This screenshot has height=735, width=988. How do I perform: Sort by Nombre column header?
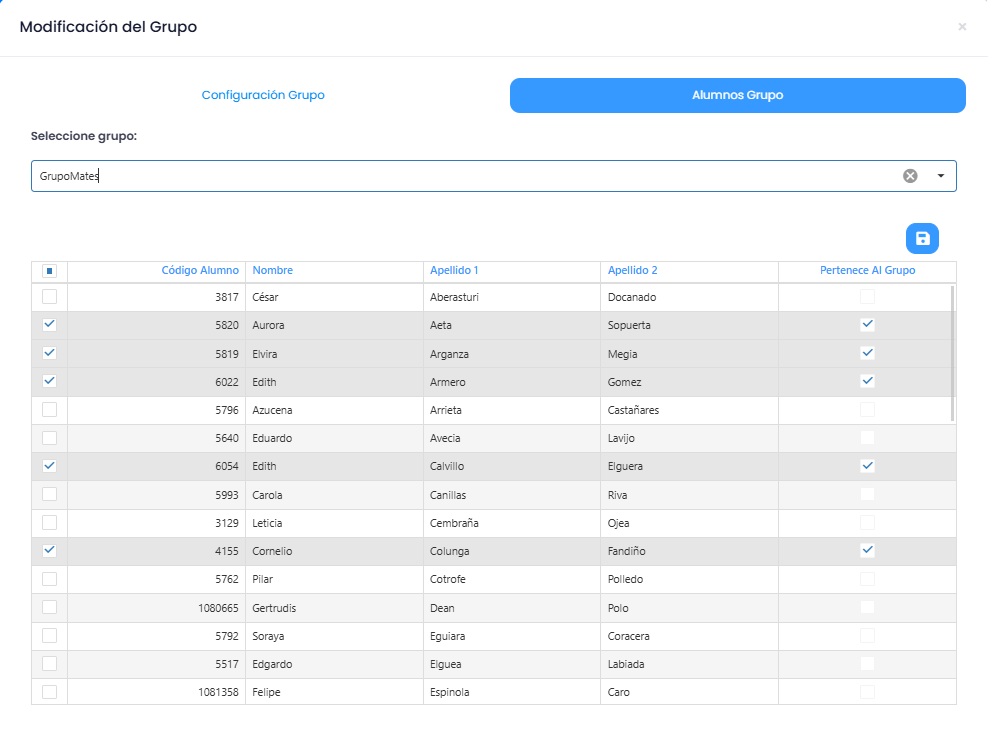[273, 270]
